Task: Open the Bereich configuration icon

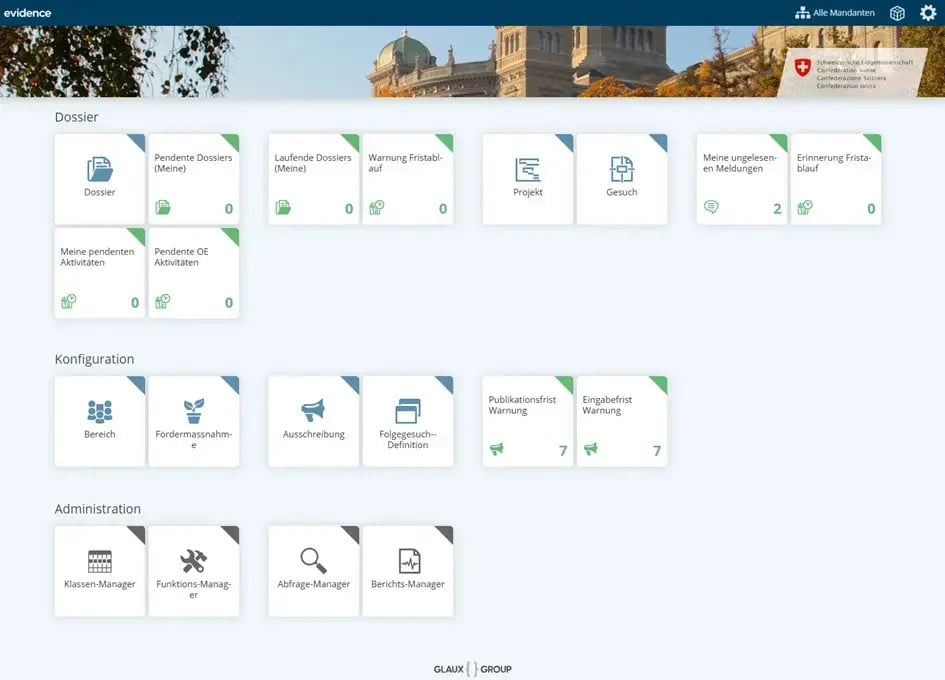Action: 99,411
